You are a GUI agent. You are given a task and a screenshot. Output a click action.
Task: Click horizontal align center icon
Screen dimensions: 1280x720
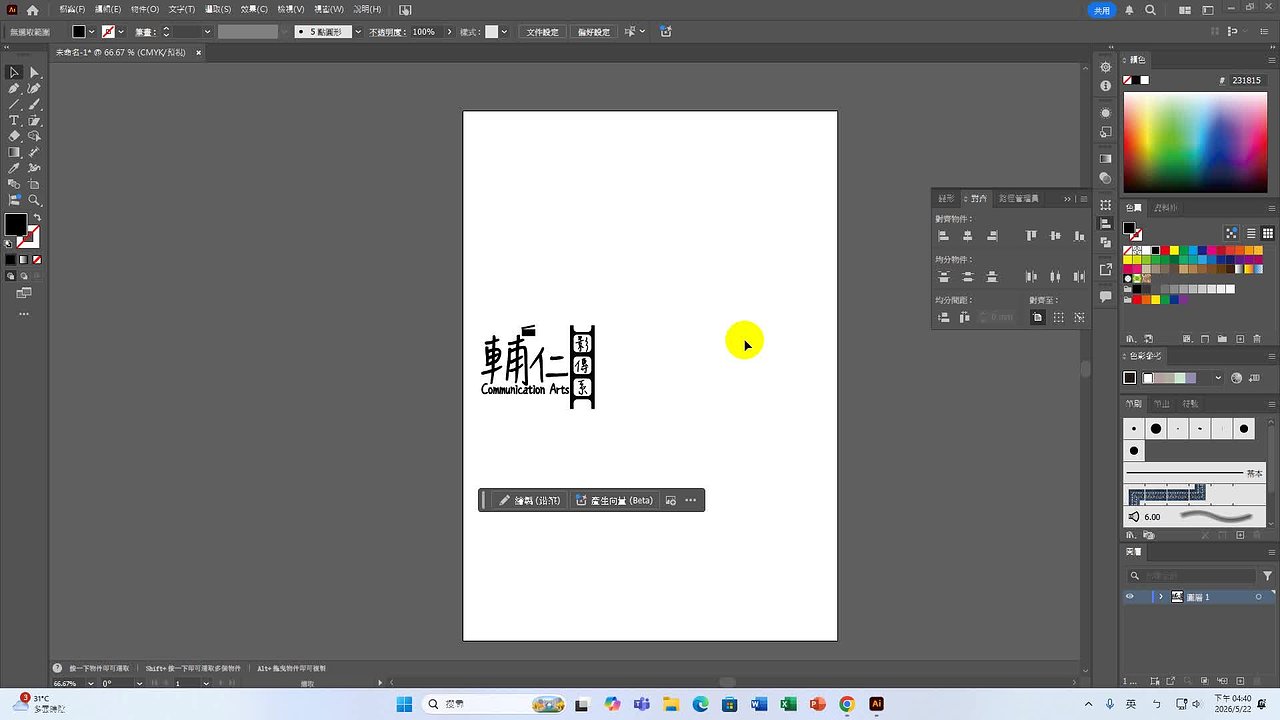(967, 236)
